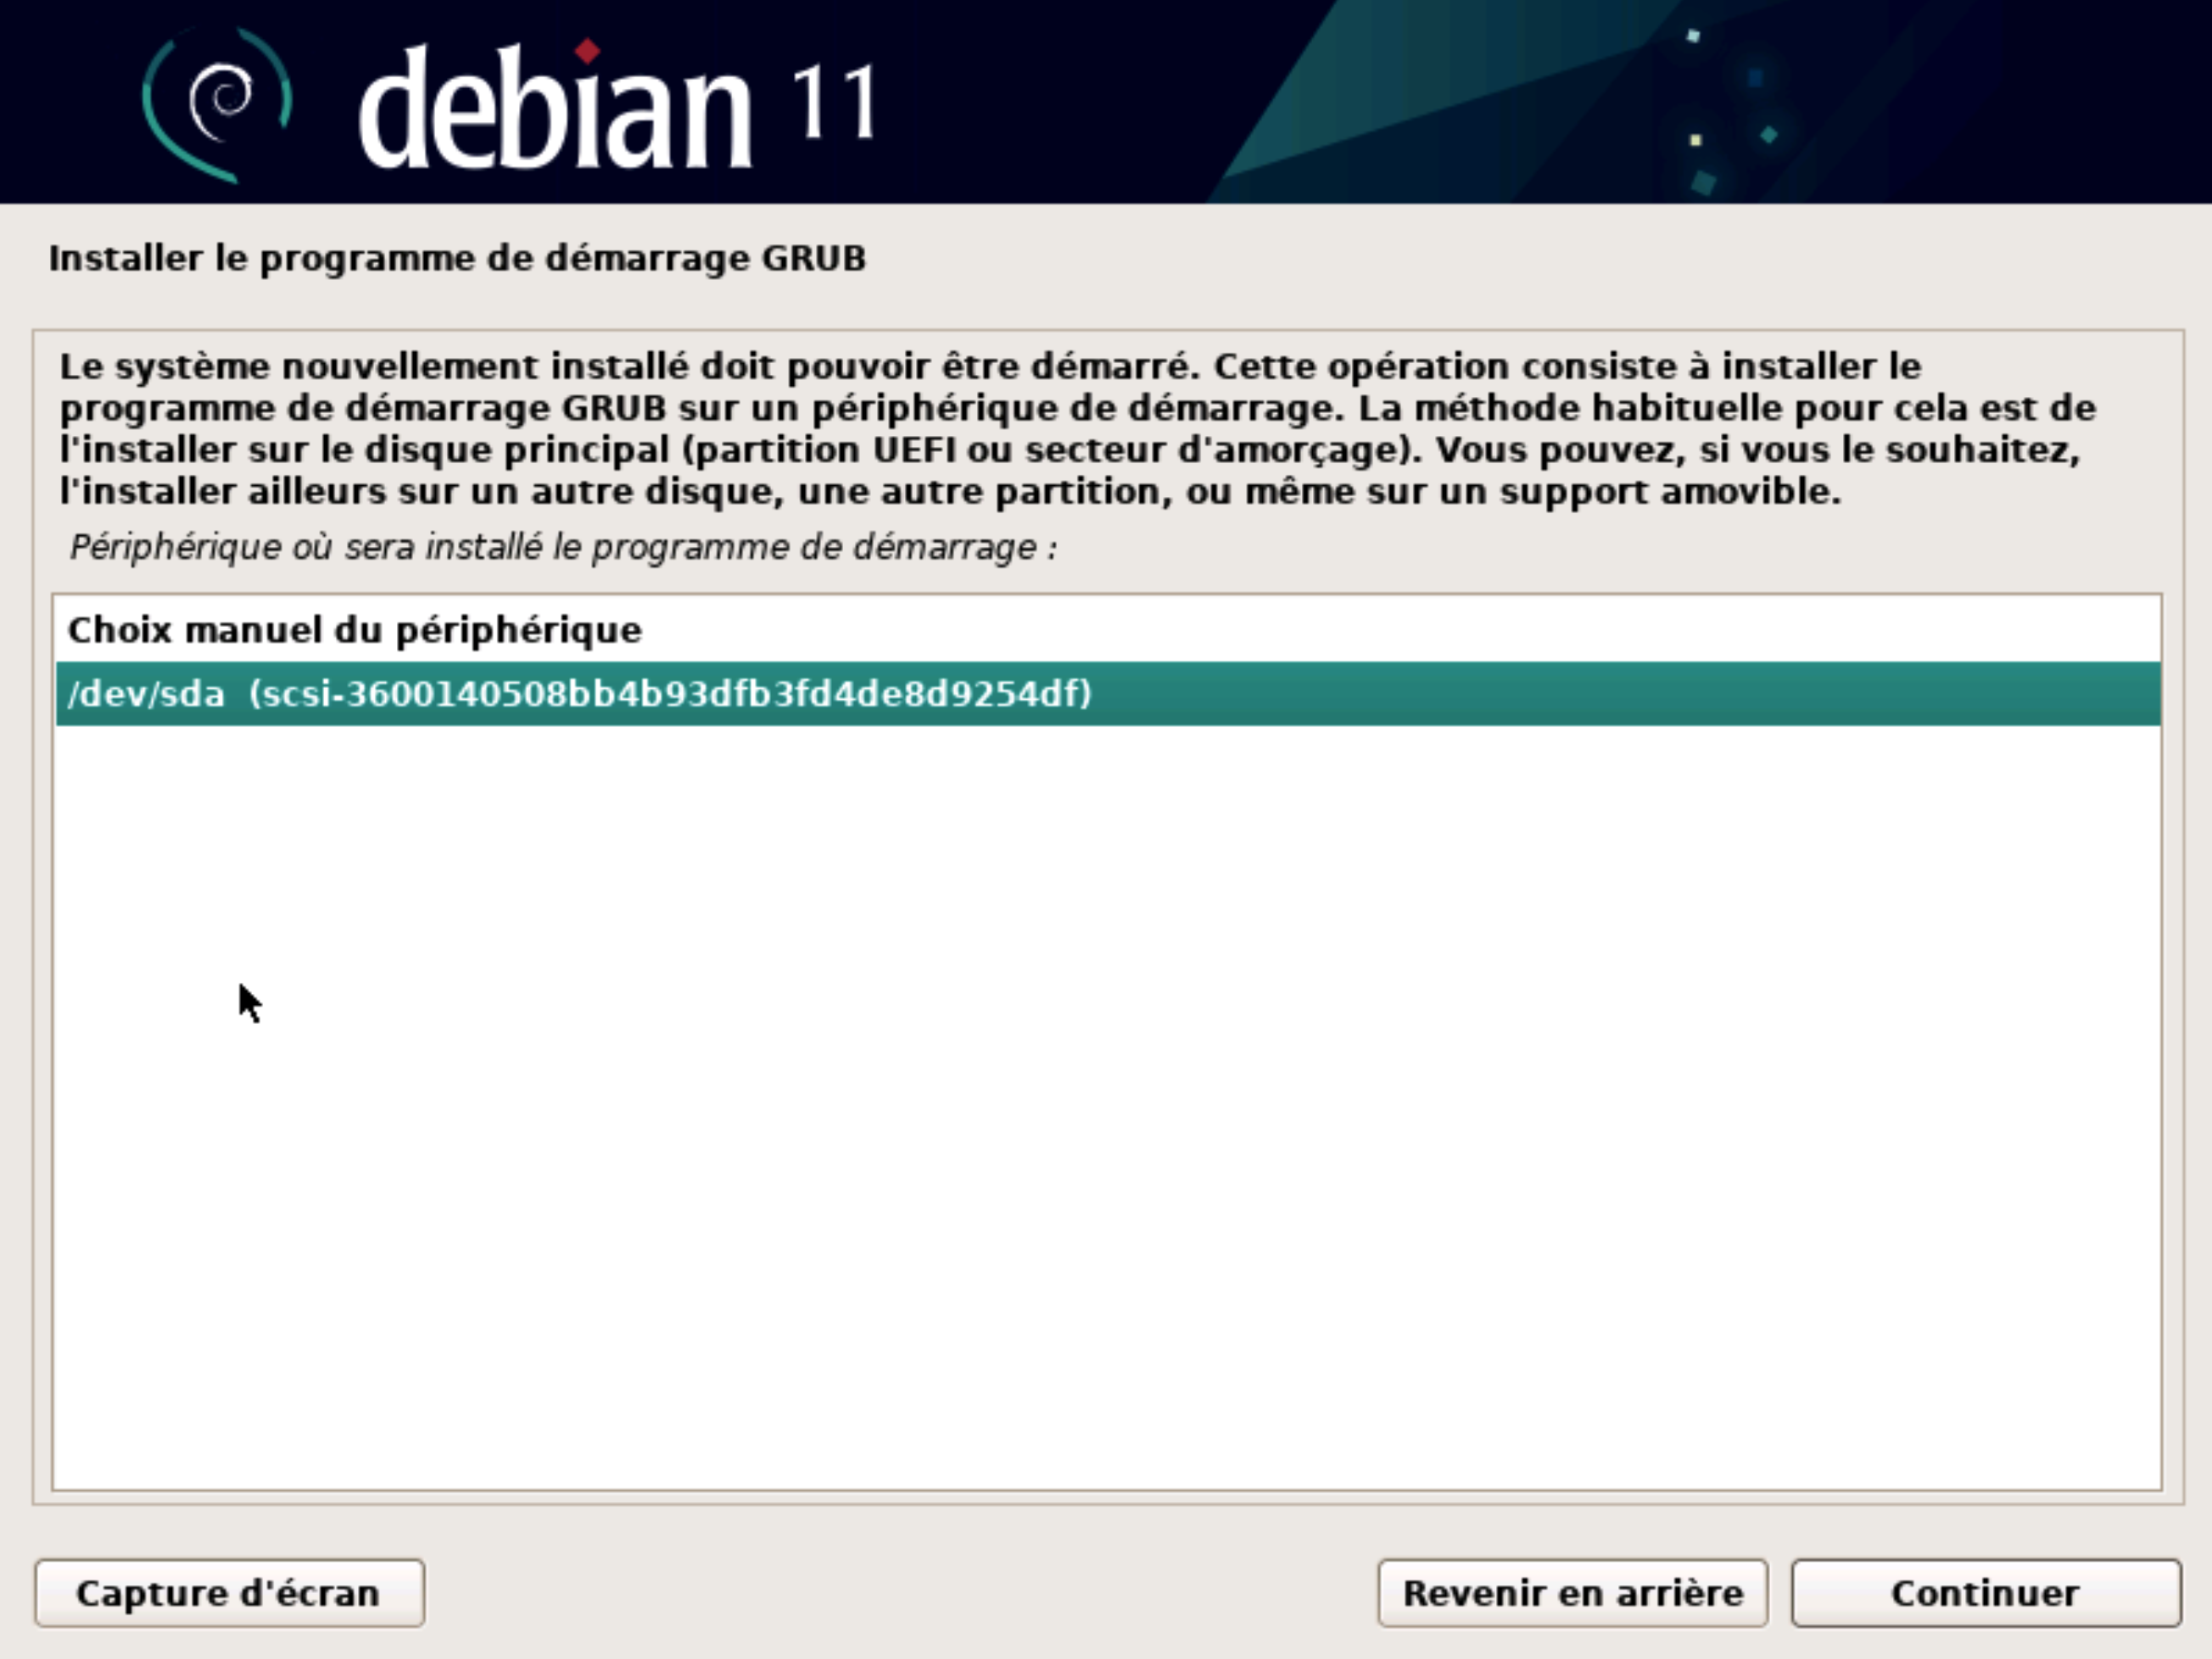Screen dimensions: 2212x1659
Task: Select the /dev/sda disk entry
Action: (1108, 693)
